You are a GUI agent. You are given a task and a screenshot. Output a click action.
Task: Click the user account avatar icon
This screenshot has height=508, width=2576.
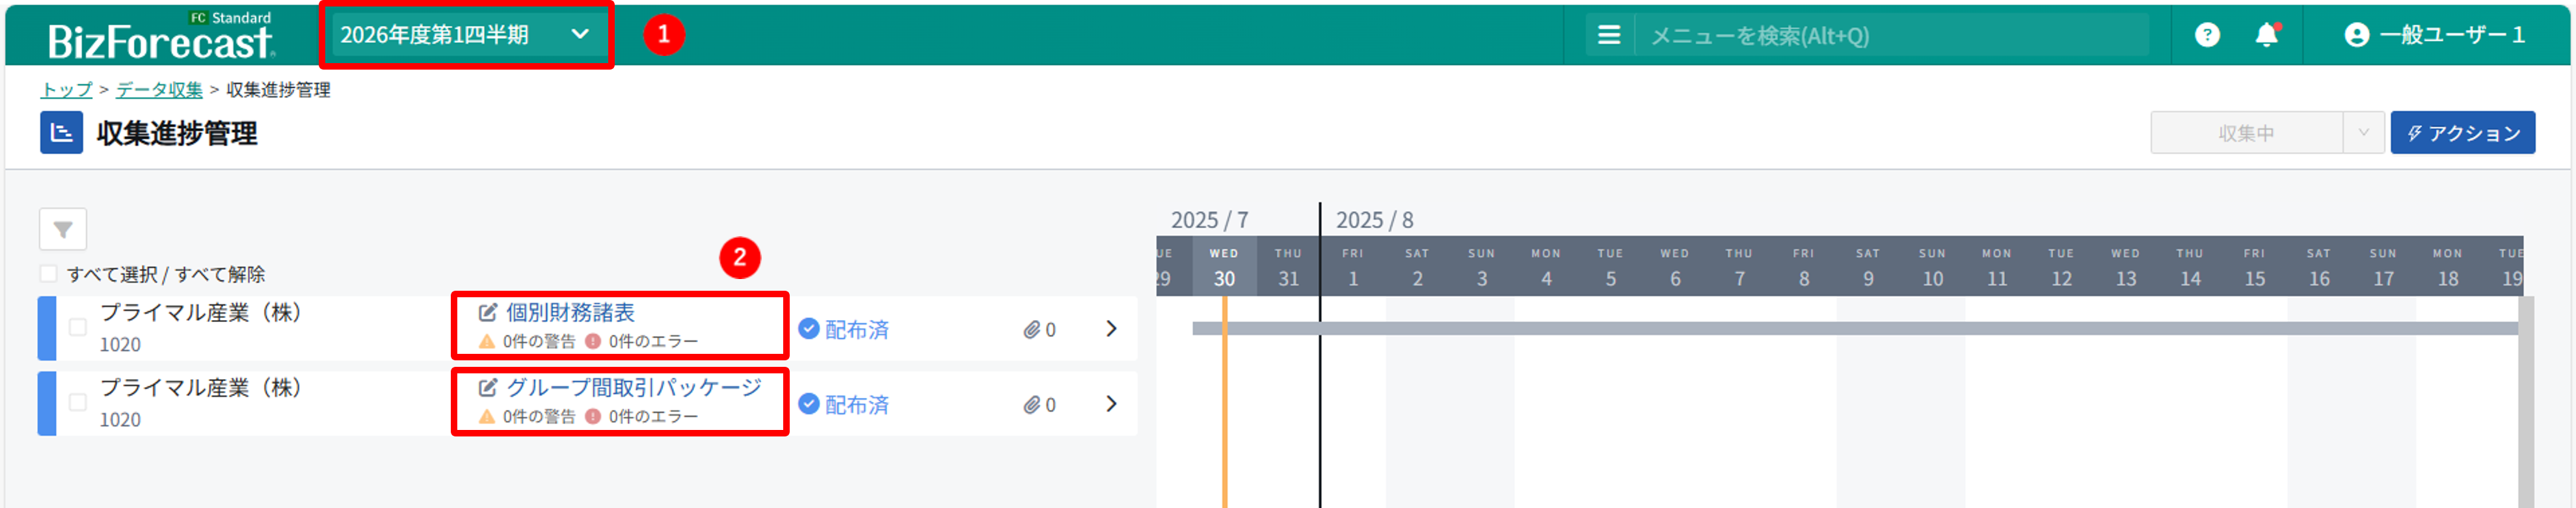pos(2356,35)
